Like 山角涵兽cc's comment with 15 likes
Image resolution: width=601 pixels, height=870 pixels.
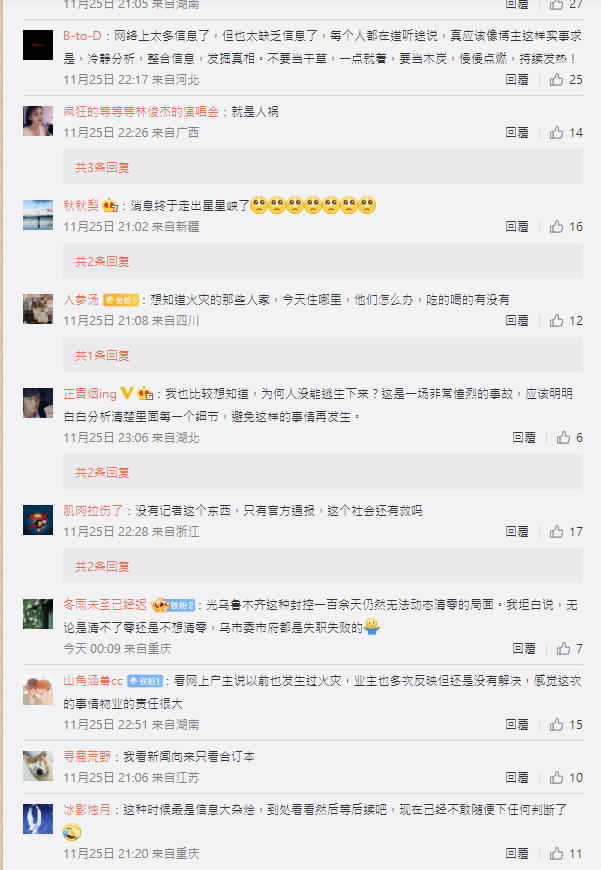(556, 725)
